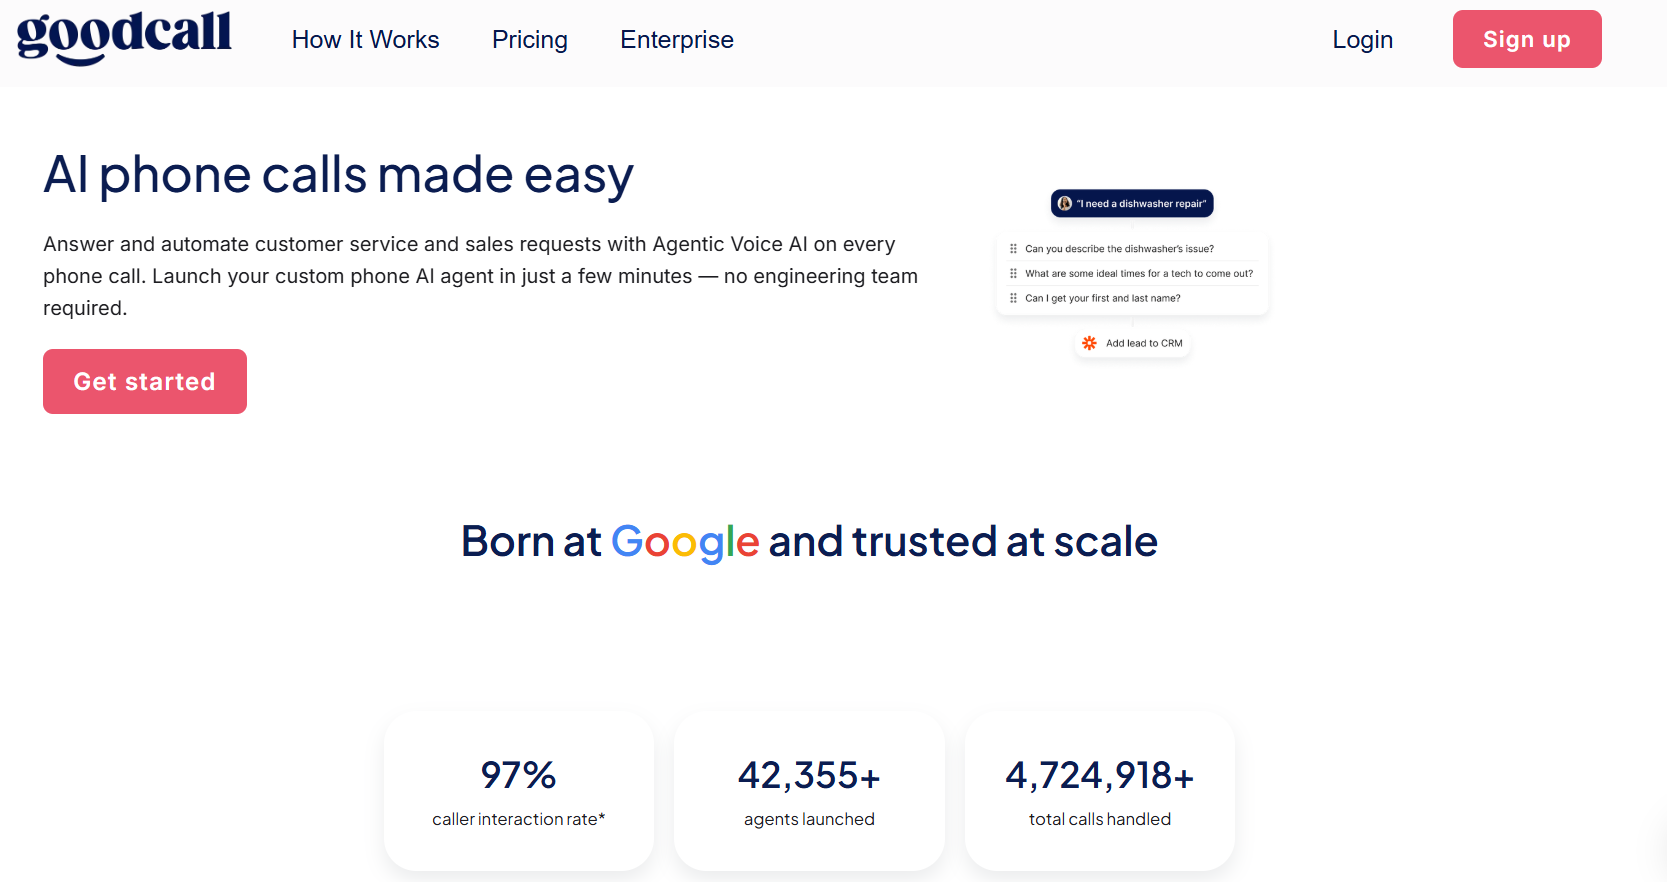Open the Pricing page
The height and width of the screenshot is (882, 1667).
pyautogui.click(x=530, y=39)
